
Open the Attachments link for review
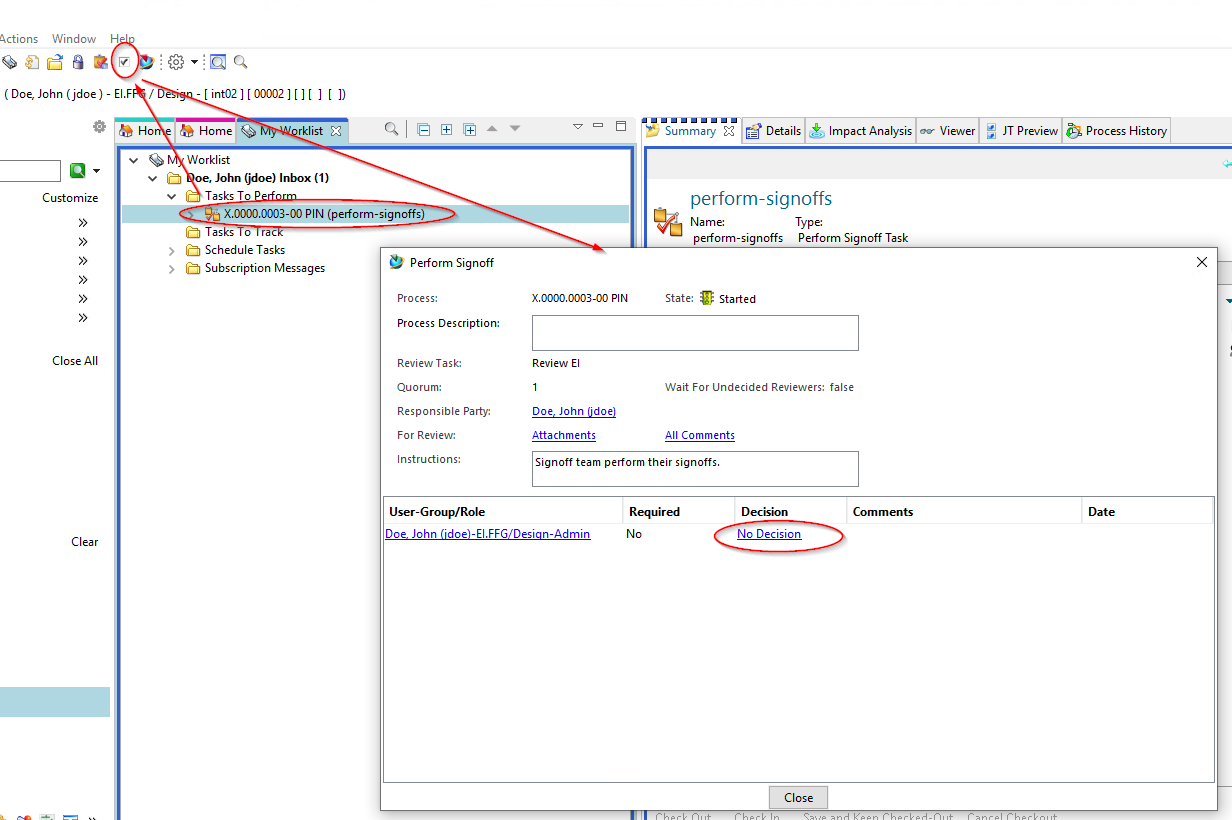click(564, 435)
